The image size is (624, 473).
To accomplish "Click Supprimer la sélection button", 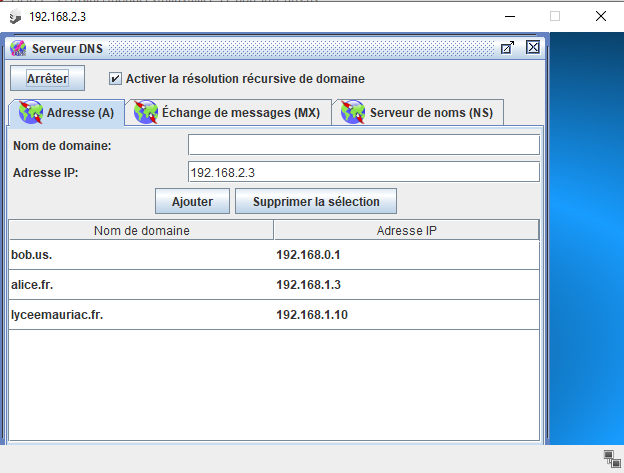I will tap(316, 201).
